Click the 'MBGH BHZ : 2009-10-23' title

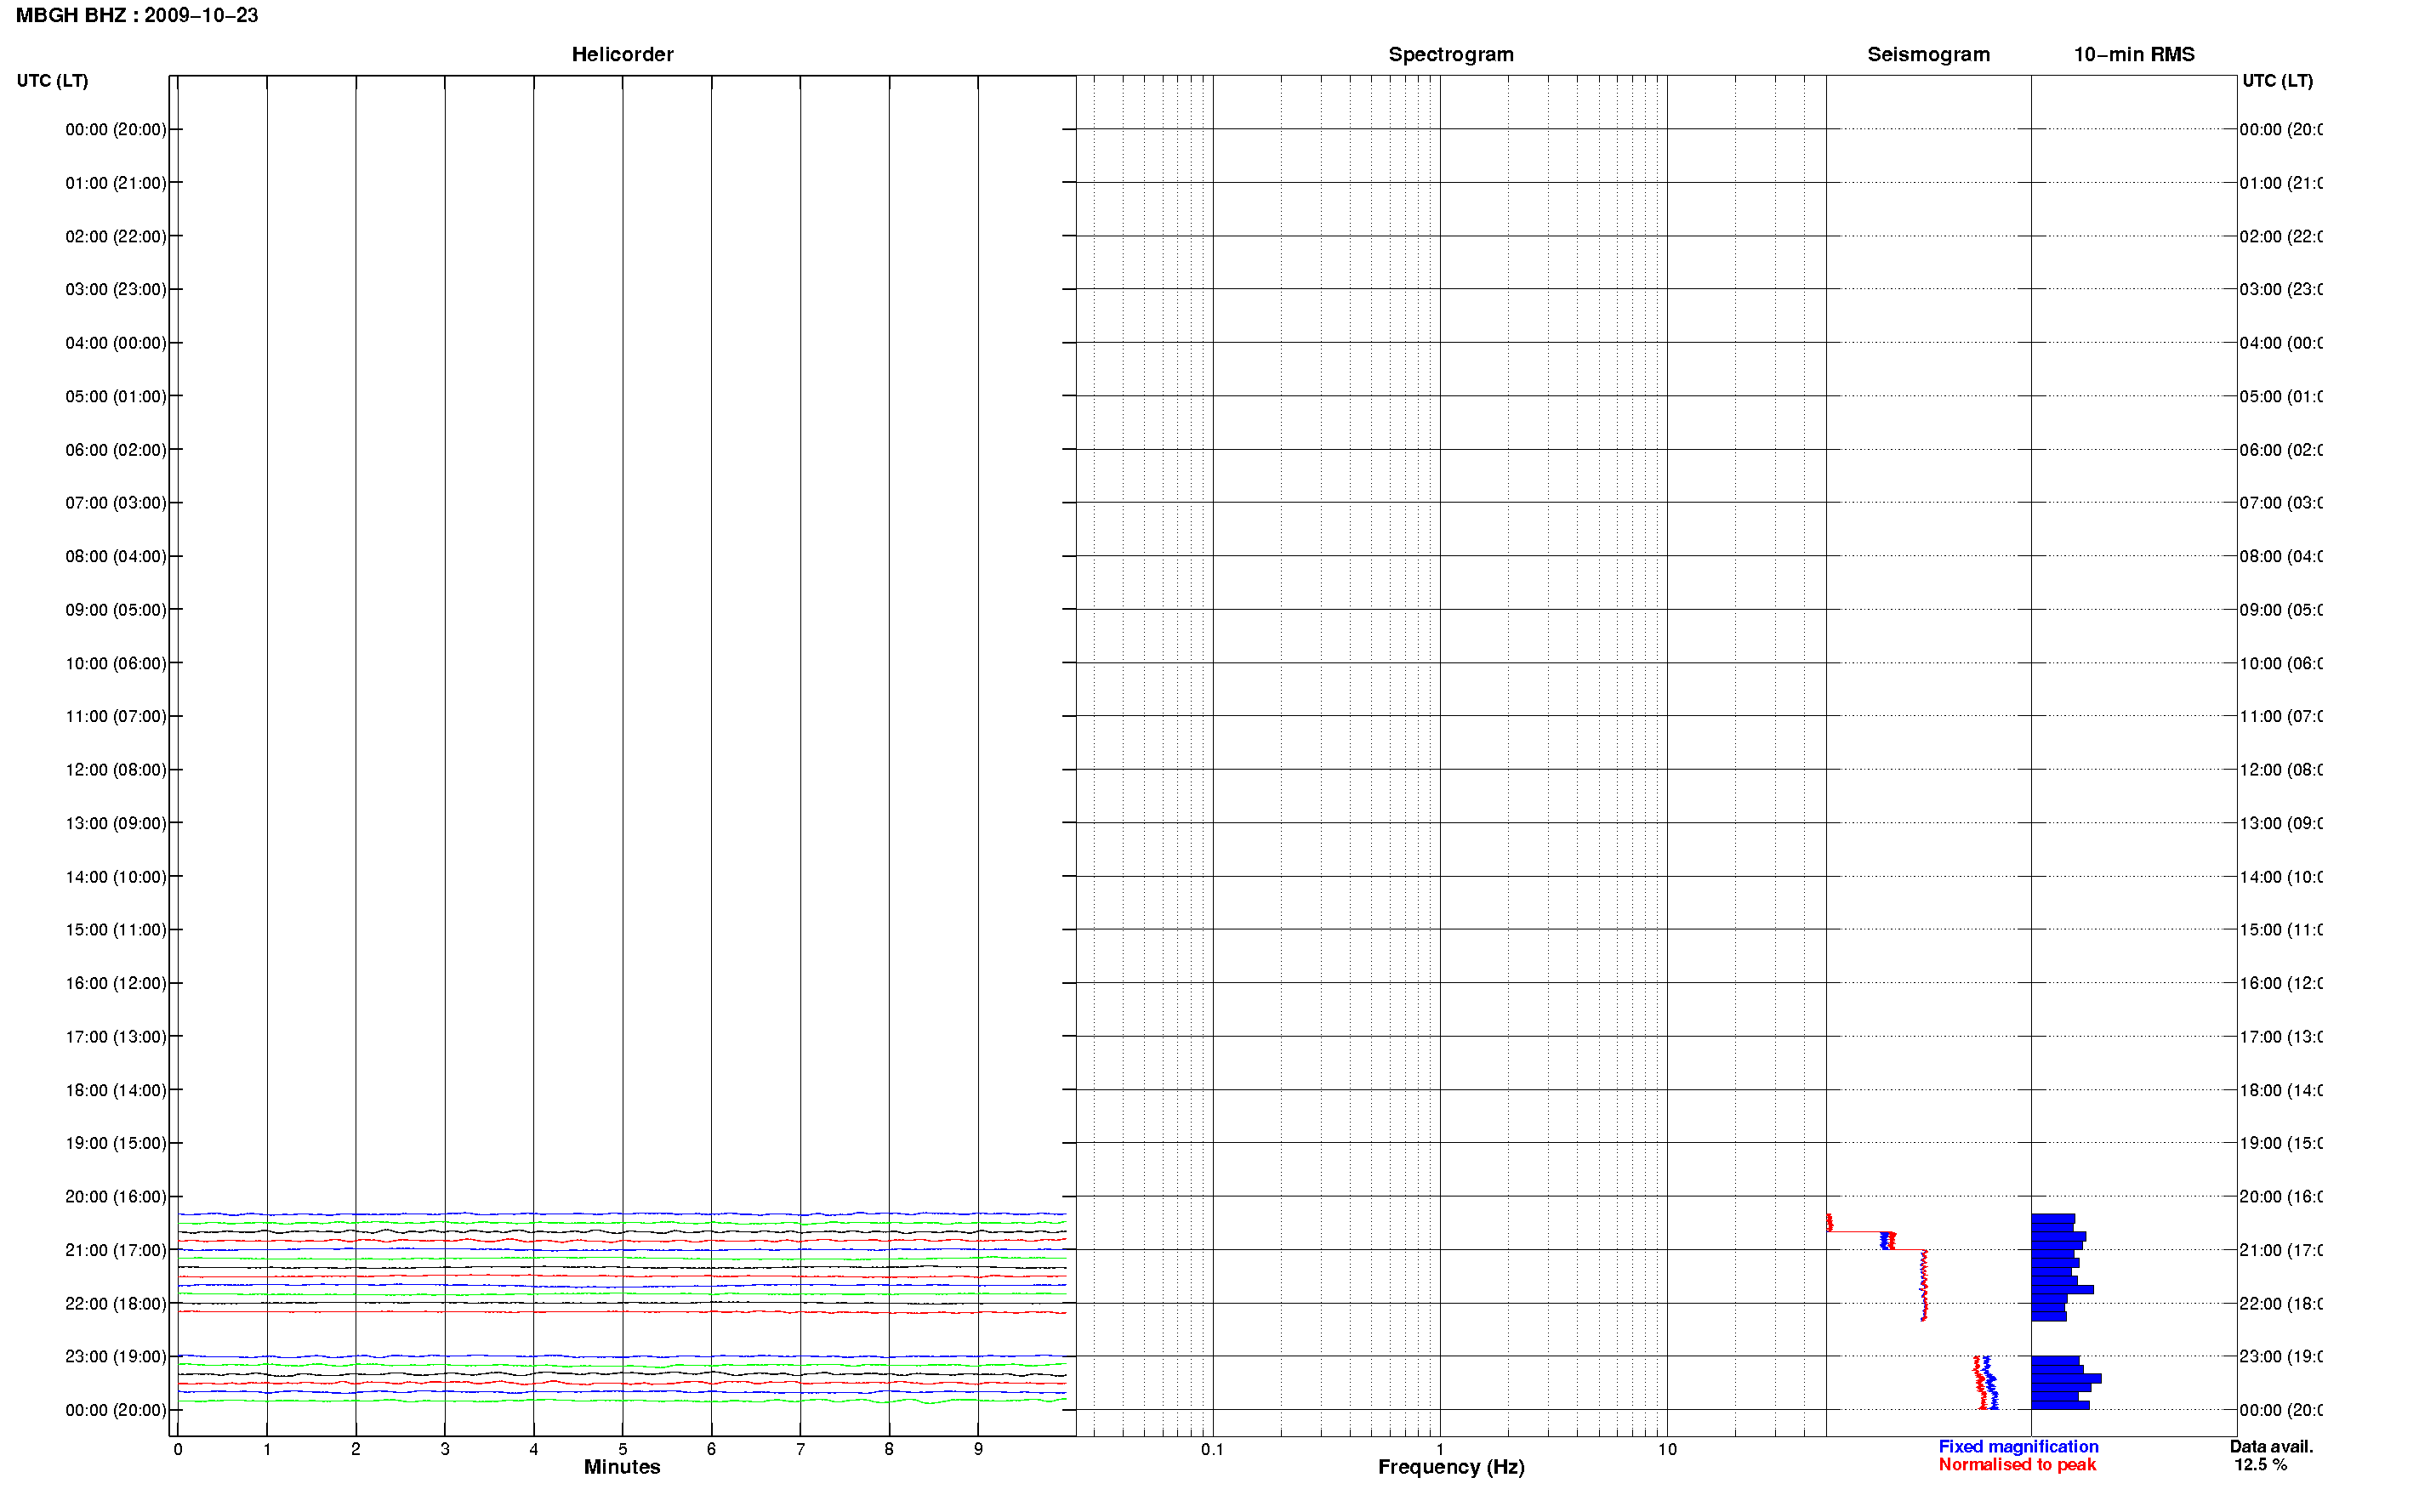(x=137, y=15)
